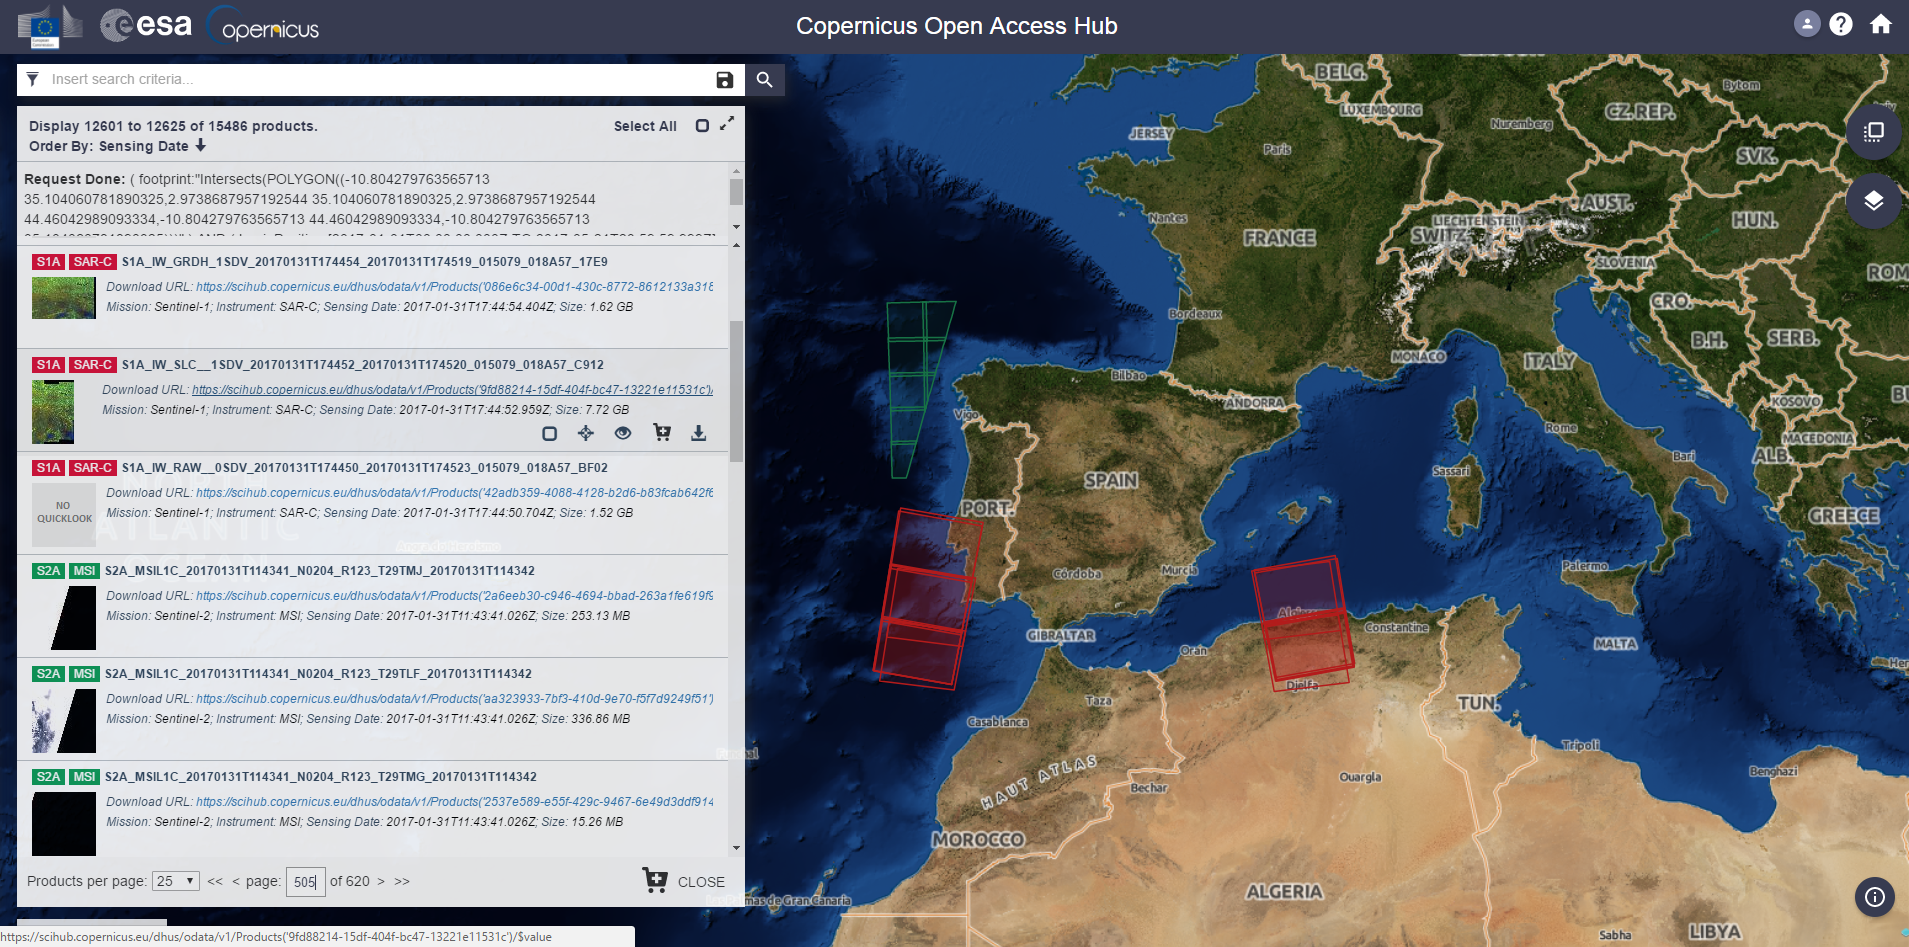The height and width of the screenshot is (947, 1909).
Task: Click Copernicus Open Access Hub title
Action: coord(956,26)
